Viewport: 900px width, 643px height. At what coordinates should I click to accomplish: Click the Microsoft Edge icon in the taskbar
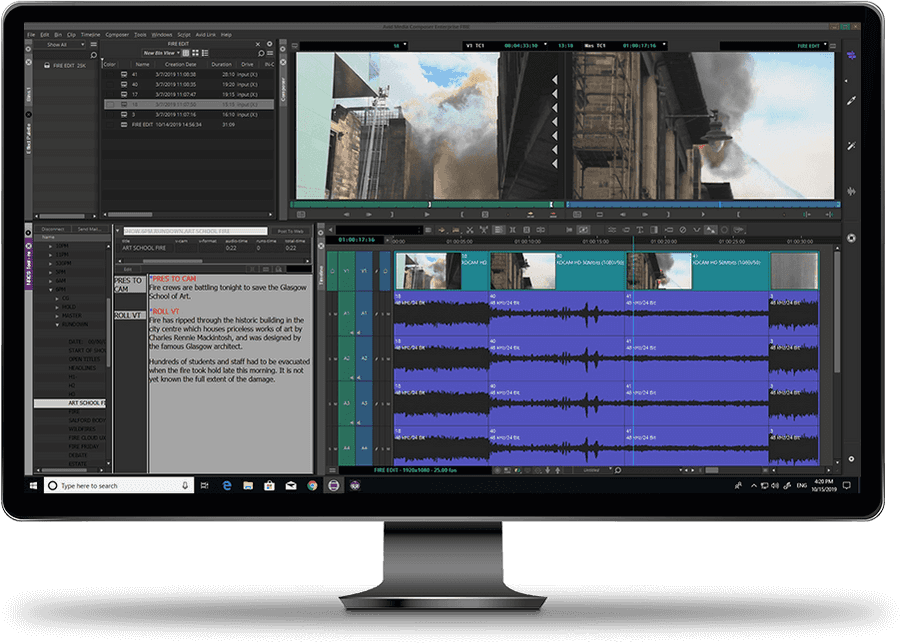pyautogui.click(x=228, y=485)
